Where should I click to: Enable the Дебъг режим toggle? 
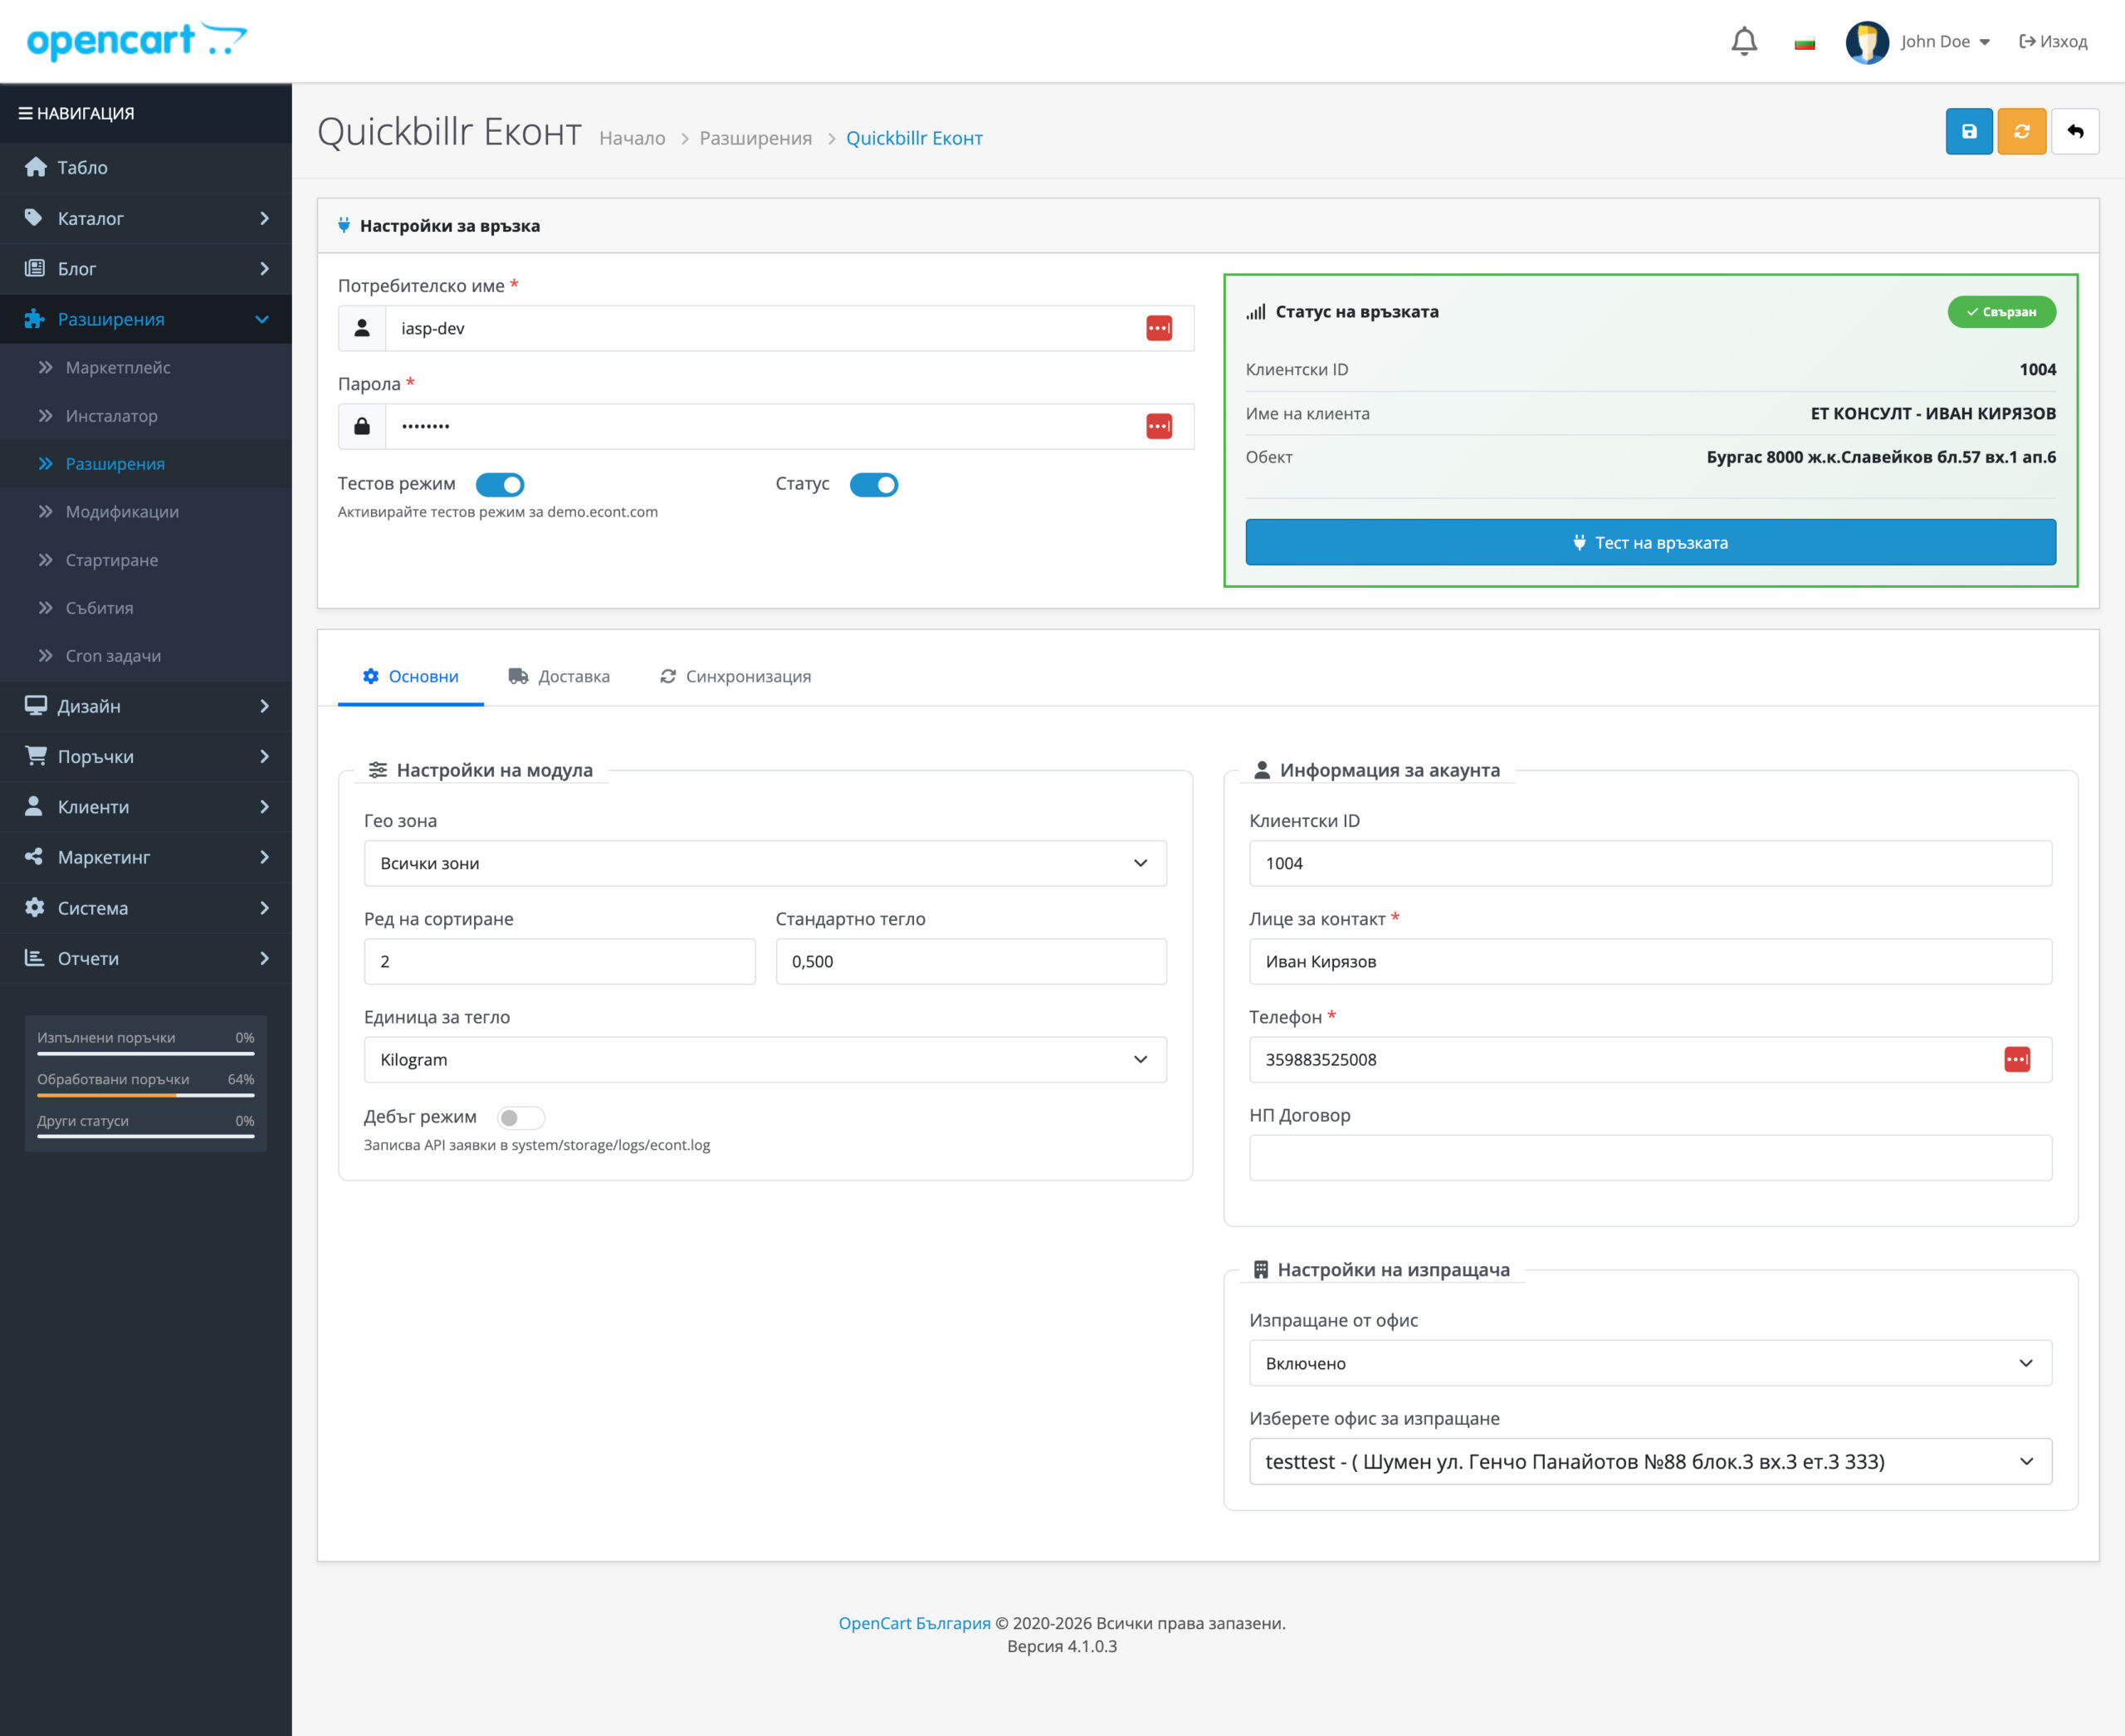[521, 1117]
